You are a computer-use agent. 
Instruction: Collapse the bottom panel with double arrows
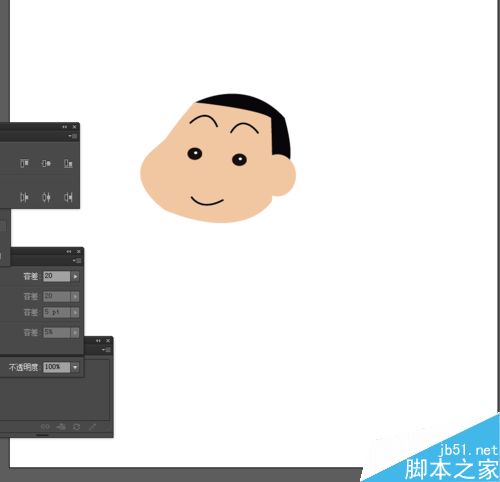coord(98,341)
